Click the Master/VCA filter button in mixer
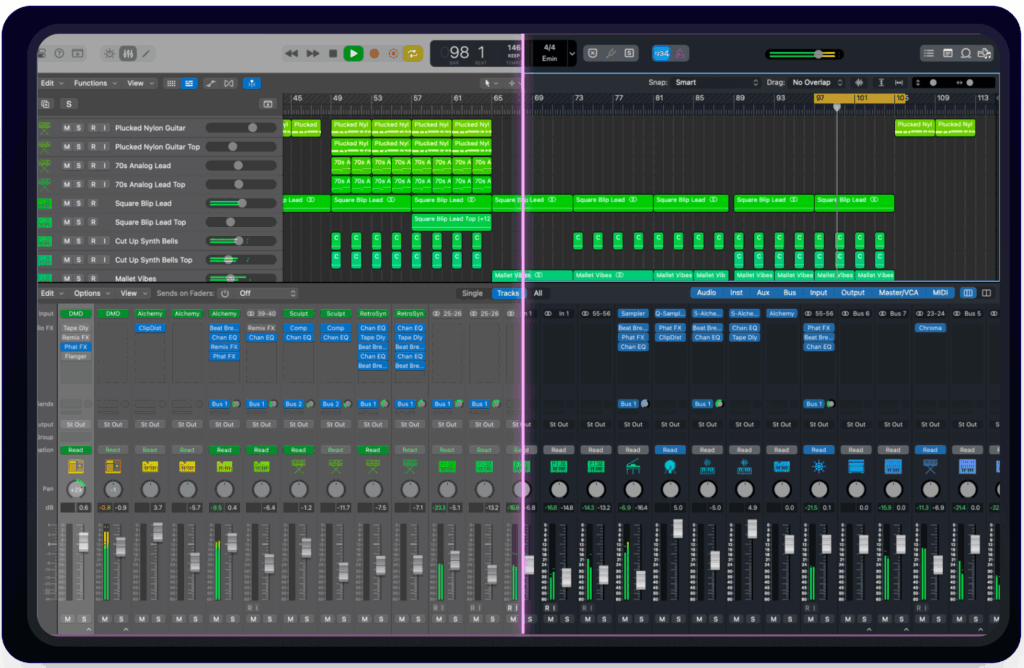Screen dimensions: 1024x668 pos(899,293)
